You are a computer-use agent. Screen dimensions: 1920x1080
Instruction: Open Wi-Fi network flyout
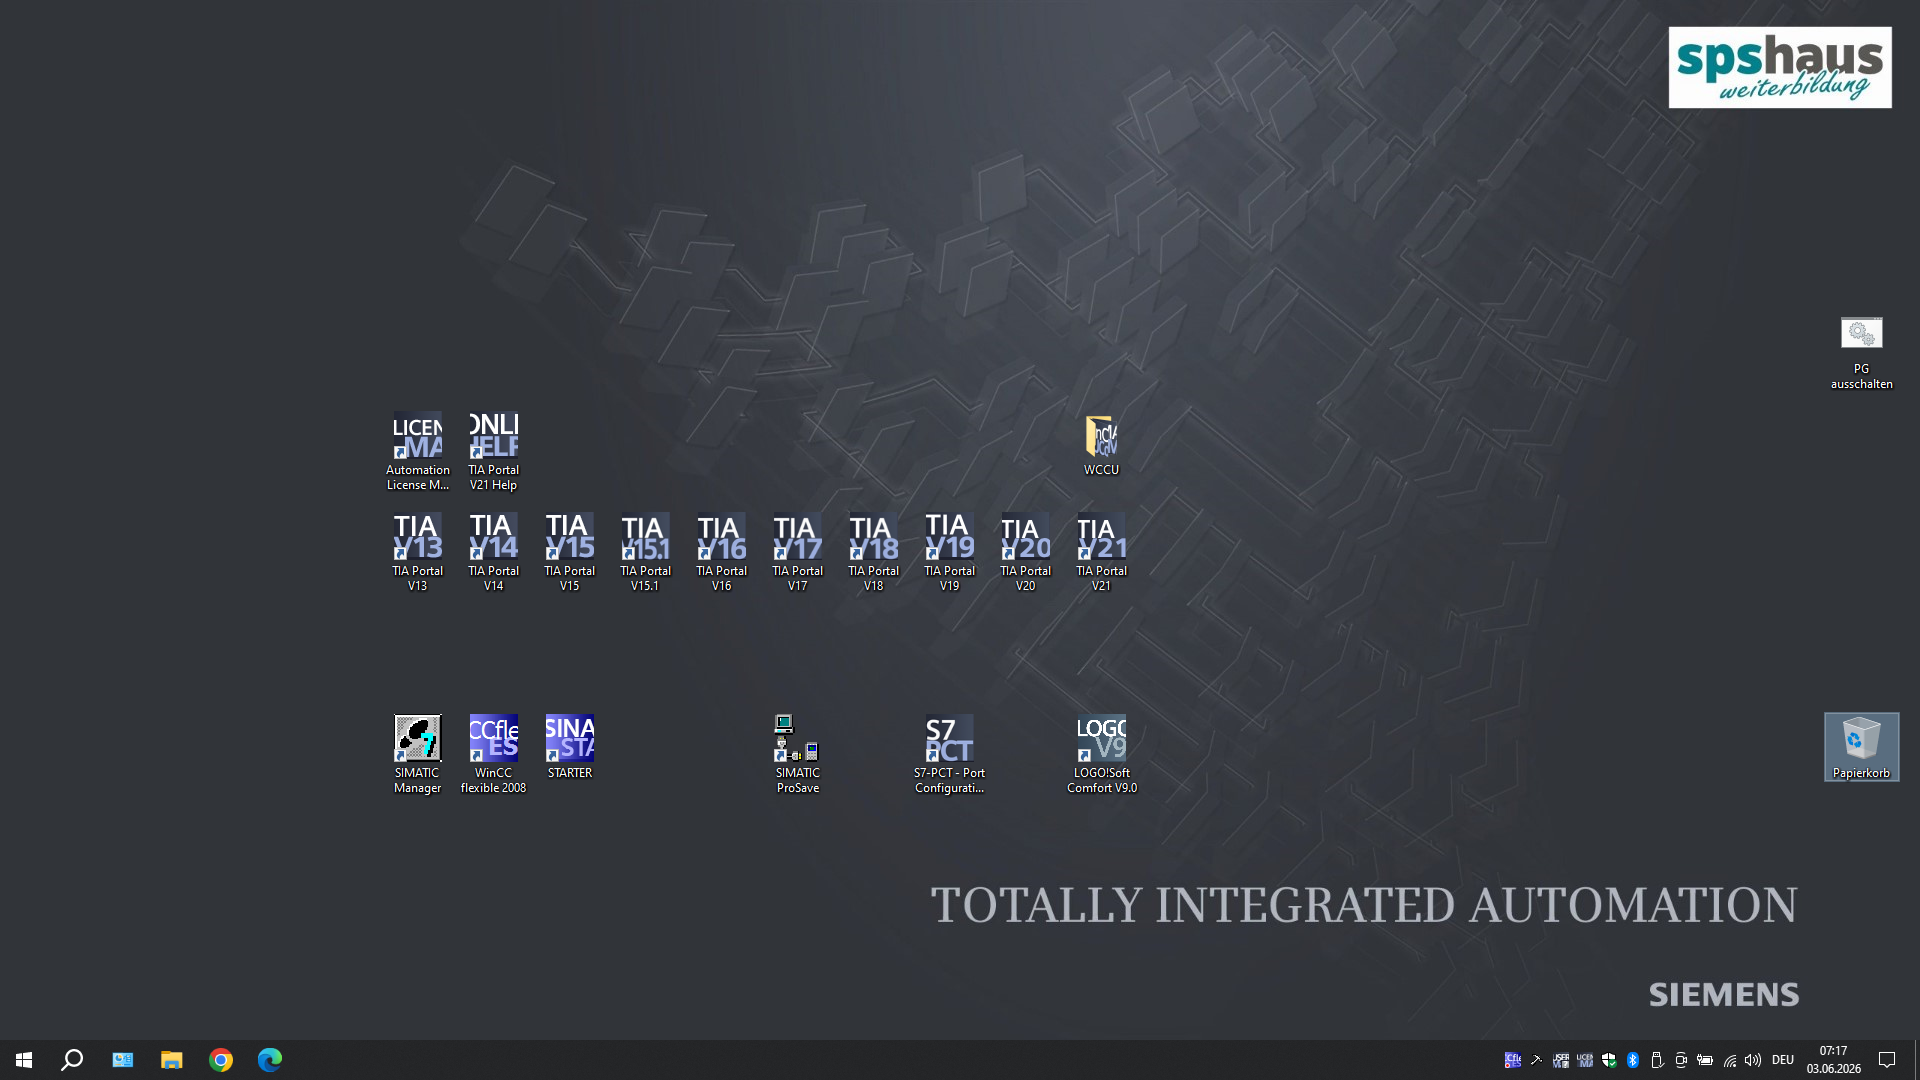[x=1729, y=1060]
